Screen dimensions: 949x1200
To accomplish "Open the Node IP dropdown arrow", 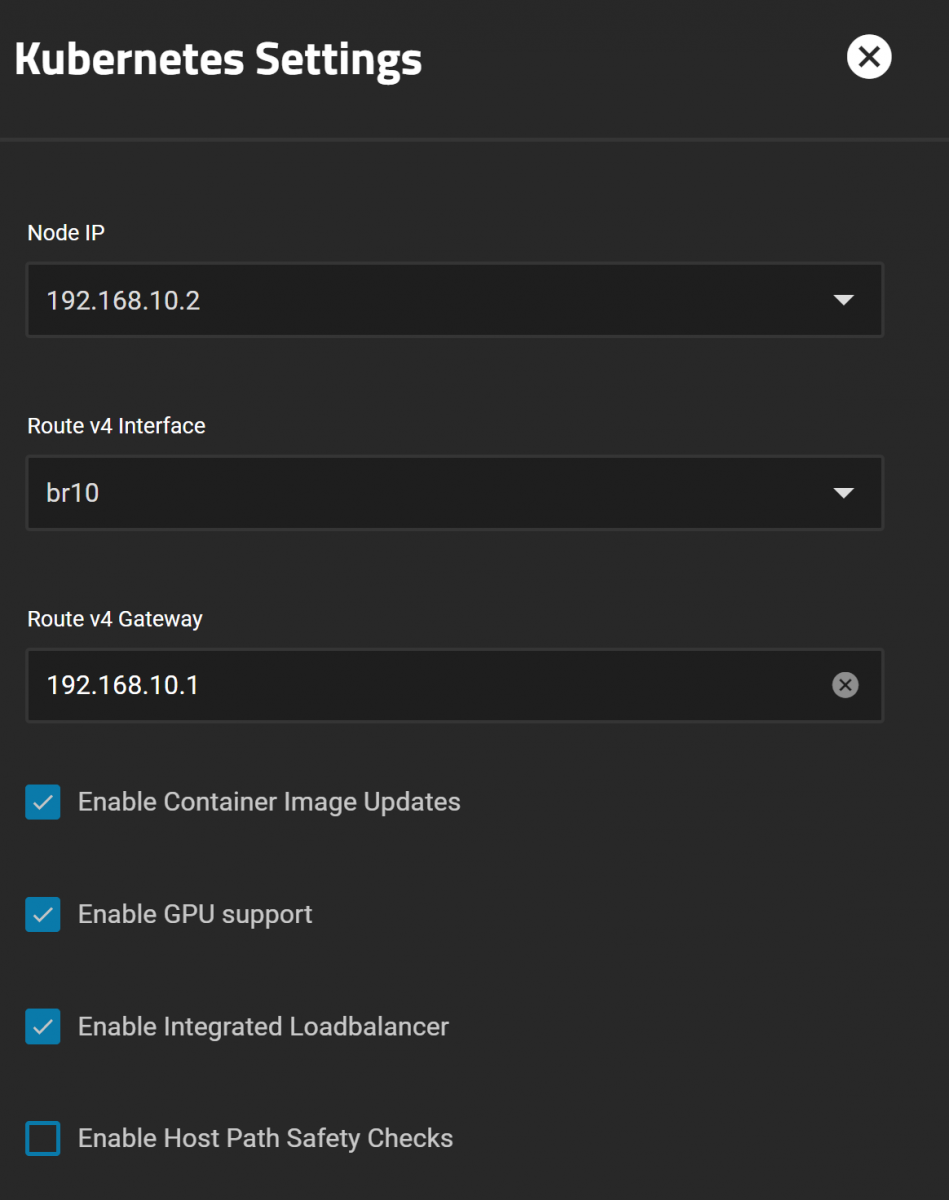I will tap(843, 300).
